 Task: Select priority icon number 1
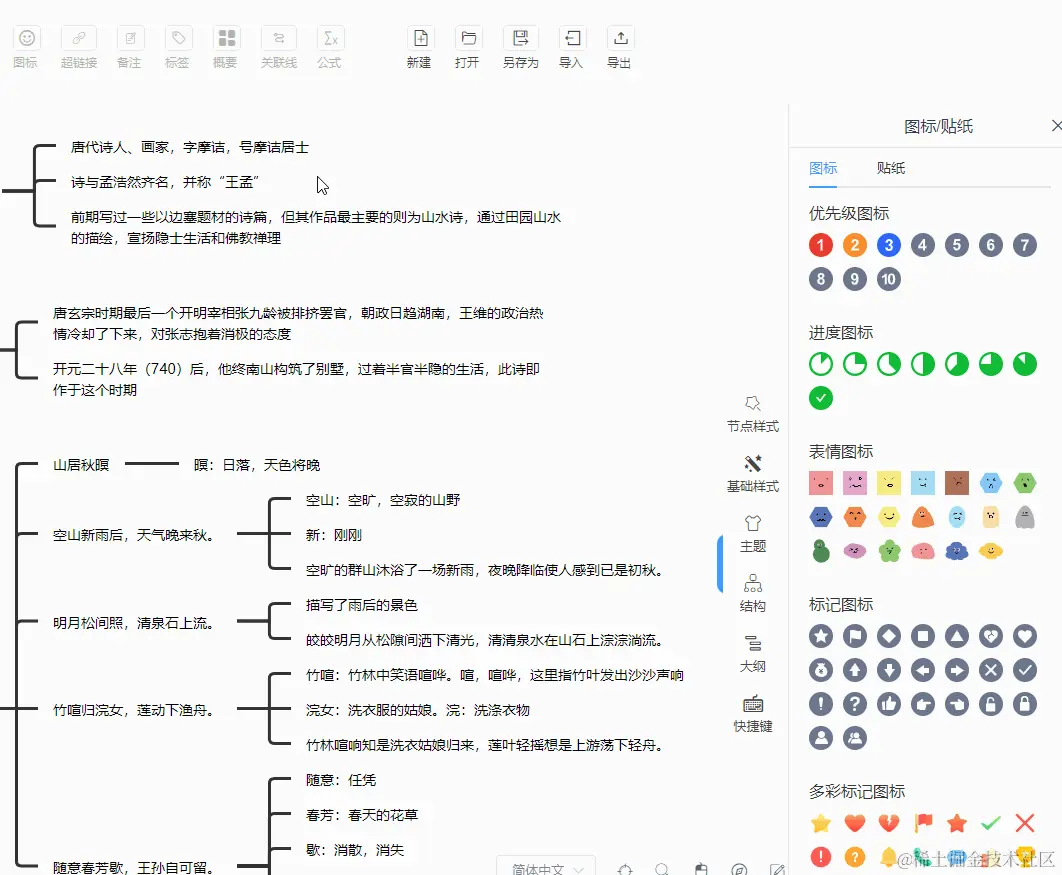[820, 244]
